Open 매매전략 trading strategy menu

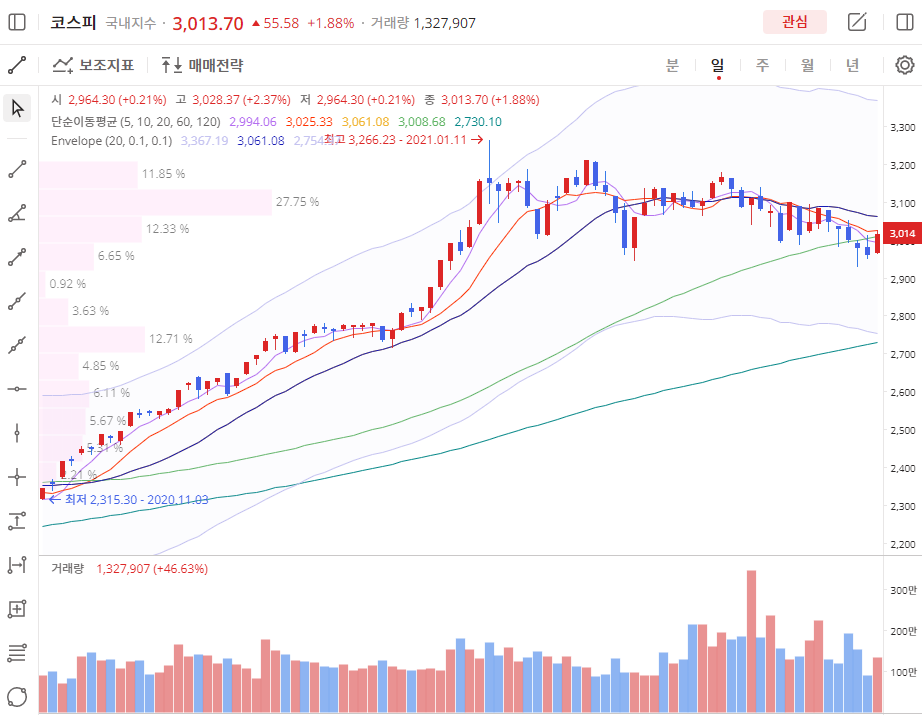click(202, 65)
